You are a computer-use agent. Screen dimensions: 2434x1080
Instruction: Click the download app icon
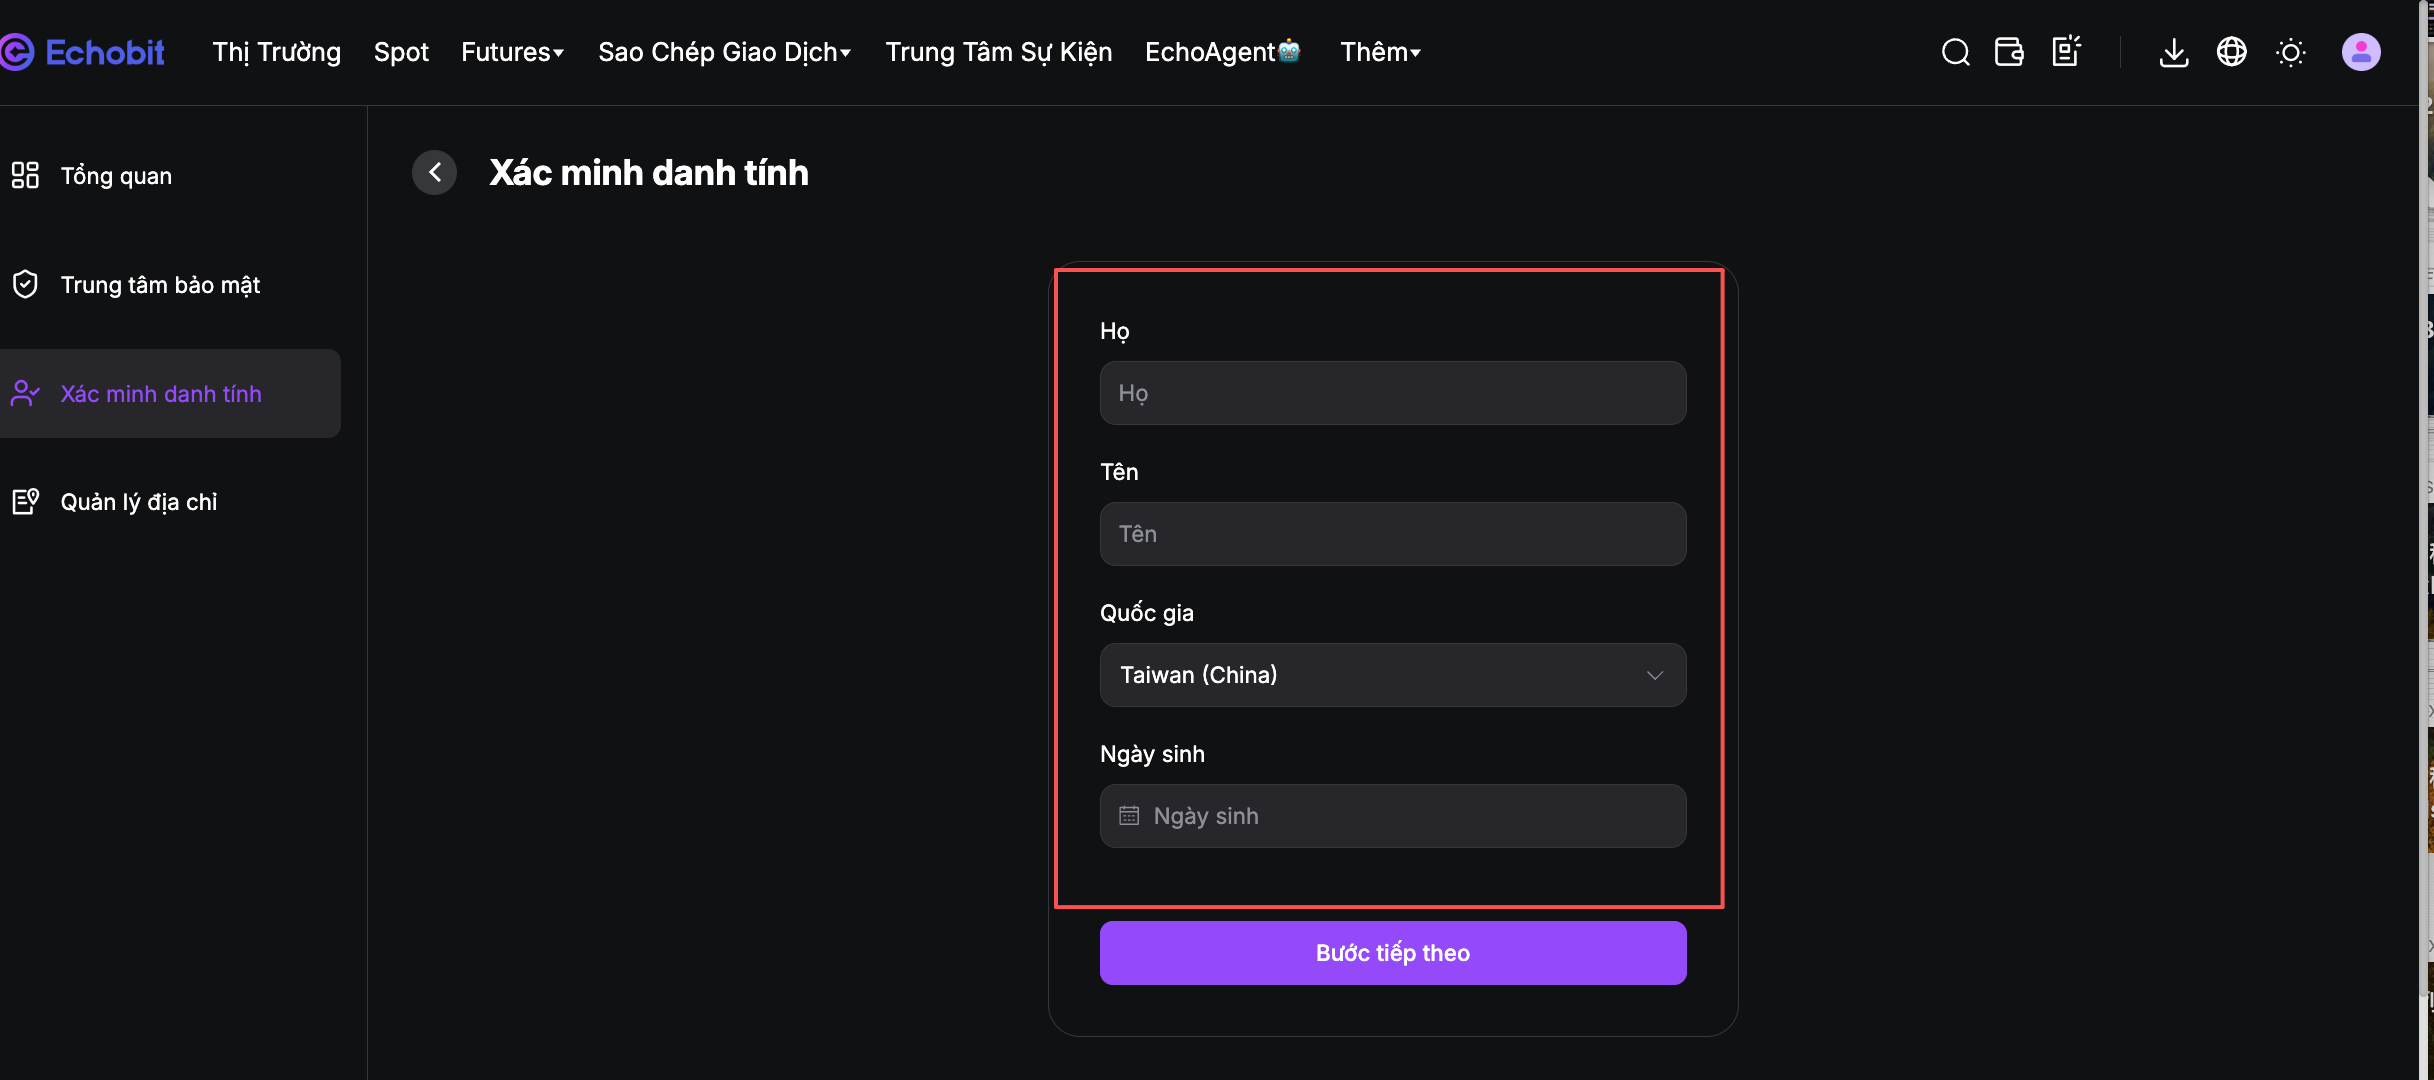(2173, 52)
